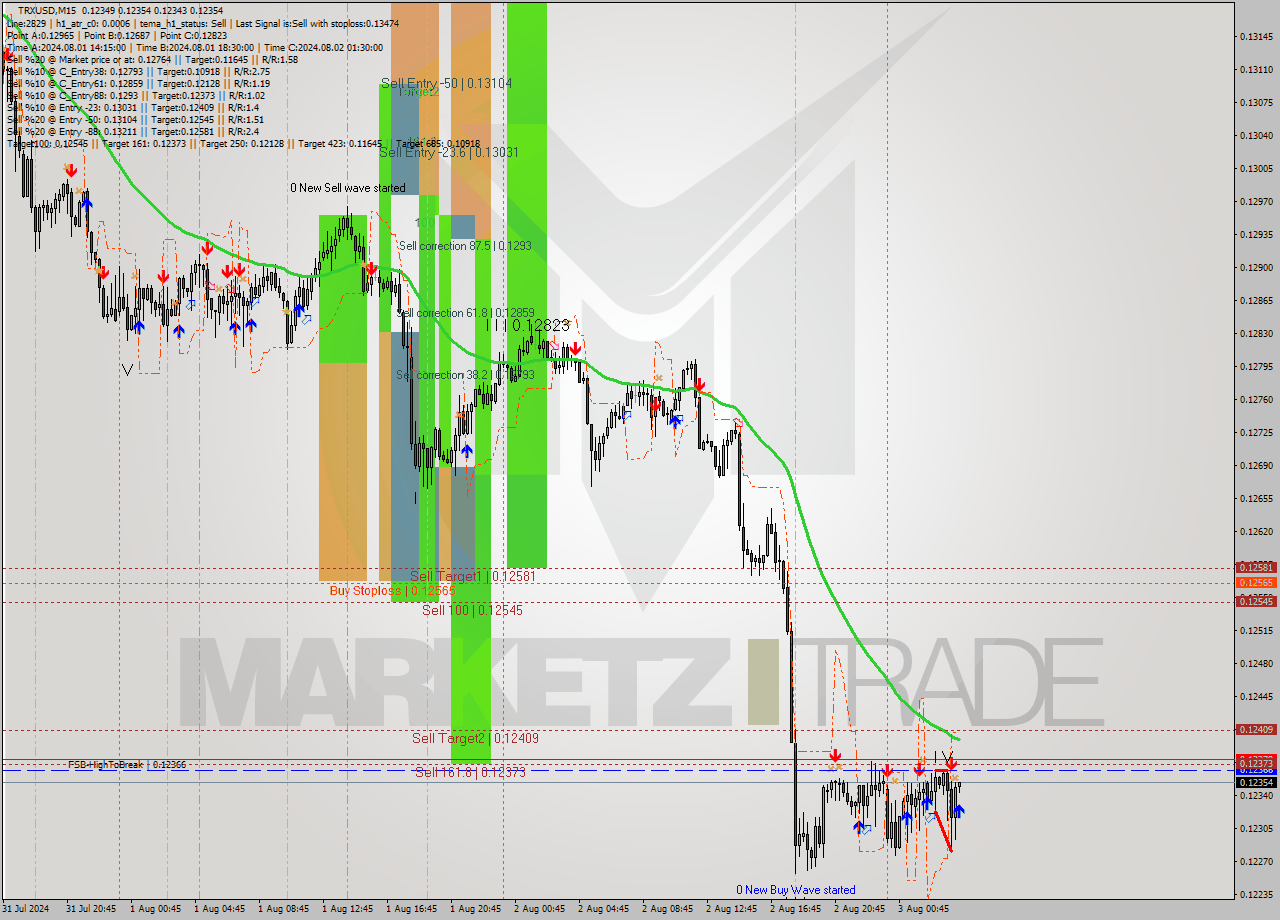Screen dimensions: 1280x920
Task: Click the '31 Jul 2024' time axis label
Action: [26, 909]
